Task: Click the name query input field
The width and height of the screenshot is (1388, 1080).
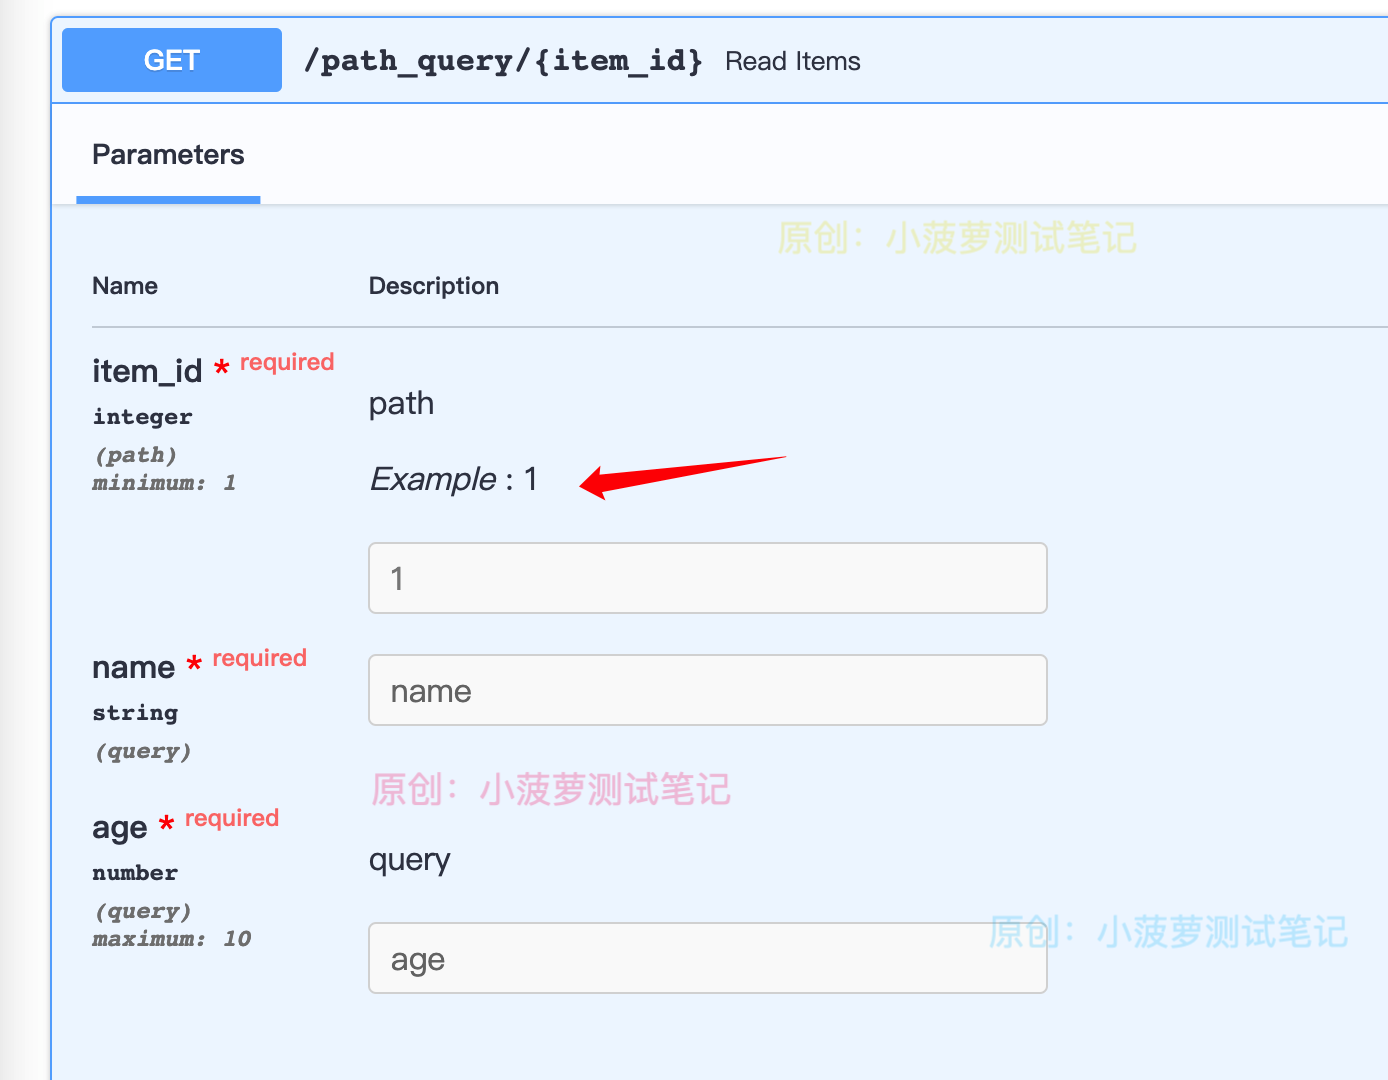Action: 708,690
